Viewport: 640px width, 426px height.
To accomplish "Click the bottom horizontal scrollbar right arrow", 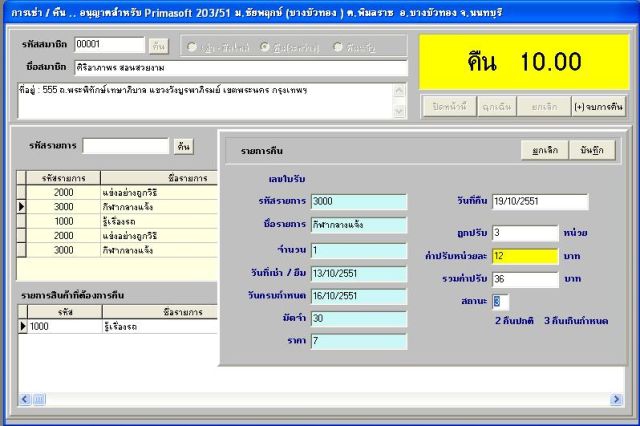I will coord(617,399).
